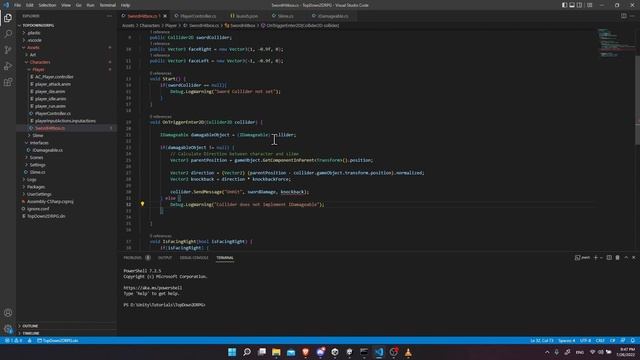The width and height of the screenshot is (640, 360).
Task: Expand the Slime folder
Action: [x=67, y=136]
